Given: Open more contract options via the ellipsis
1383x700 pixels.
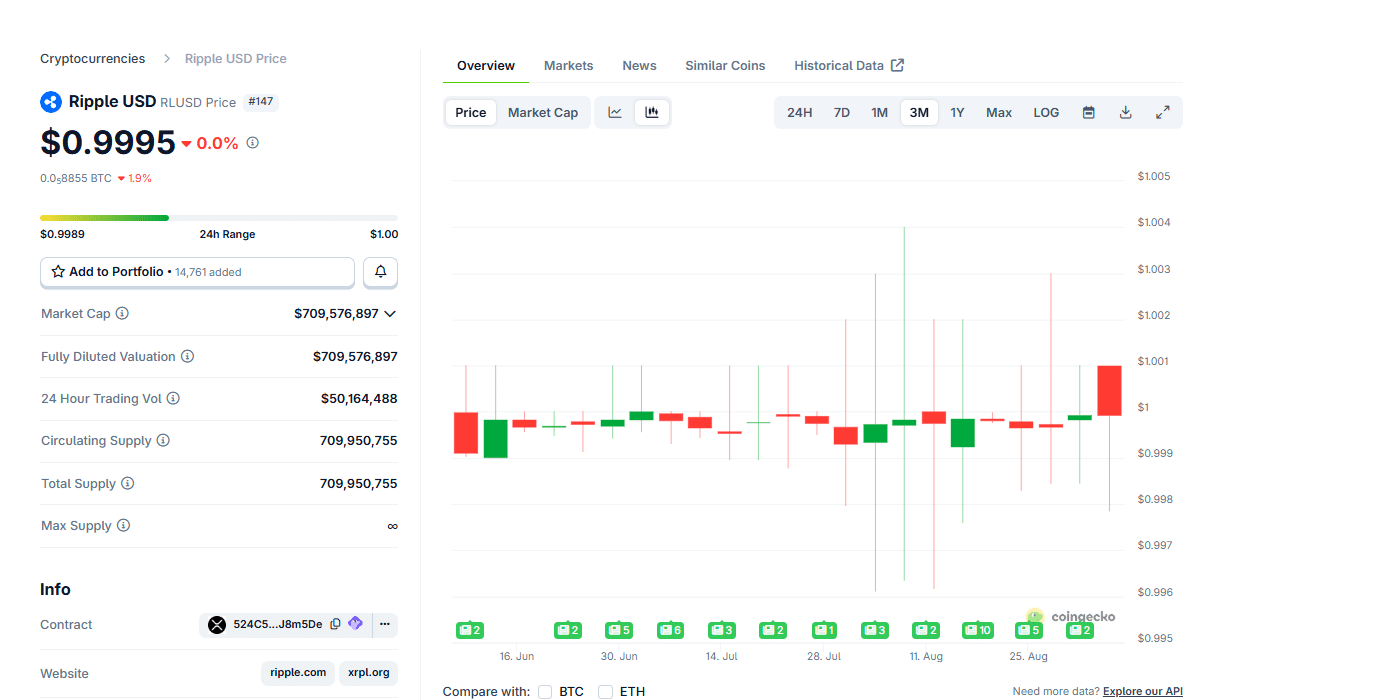Looking at the screenshot, I should 384,625.
